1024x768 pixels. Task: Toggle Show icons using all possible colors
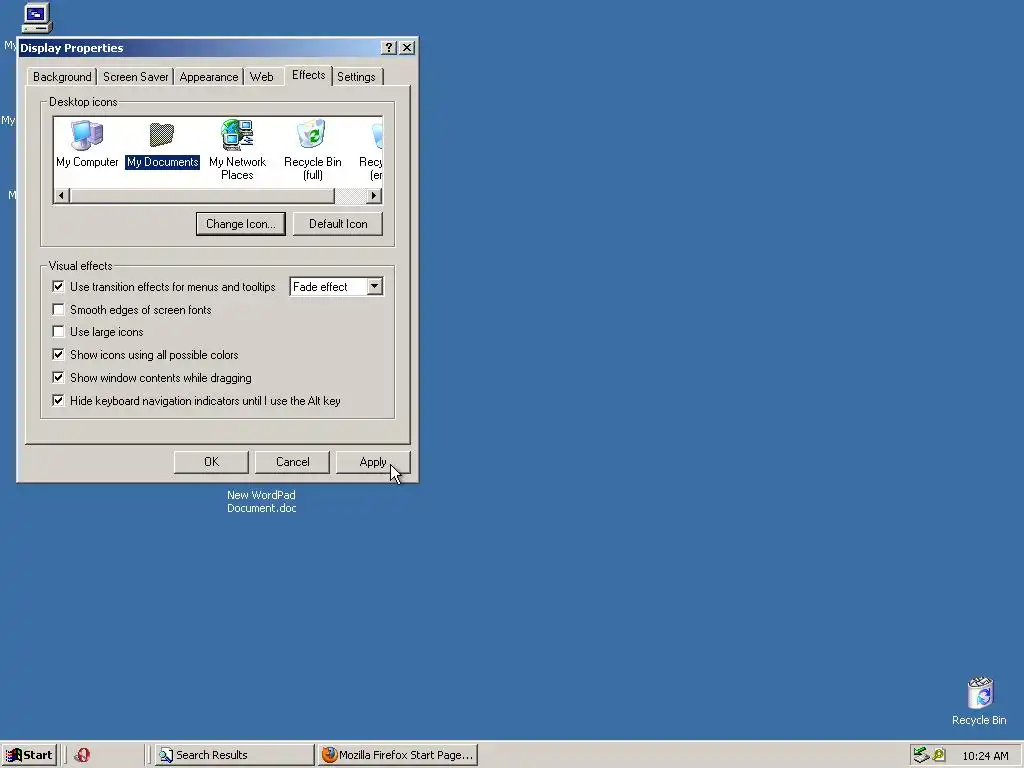point(58,355)
